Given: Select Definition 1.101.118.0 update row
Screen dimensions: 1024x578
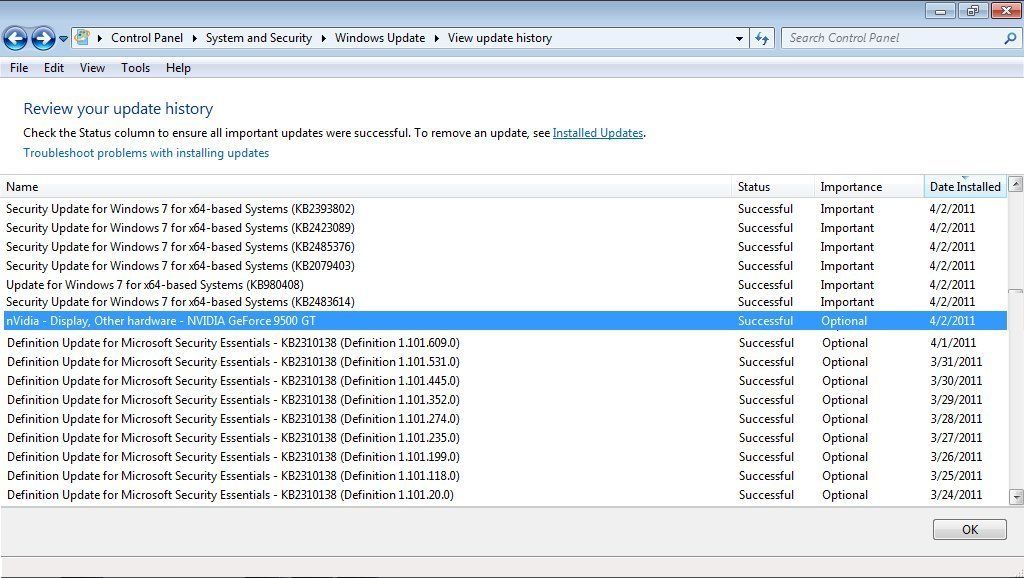Looking at the screenshot, I should 503,475.
